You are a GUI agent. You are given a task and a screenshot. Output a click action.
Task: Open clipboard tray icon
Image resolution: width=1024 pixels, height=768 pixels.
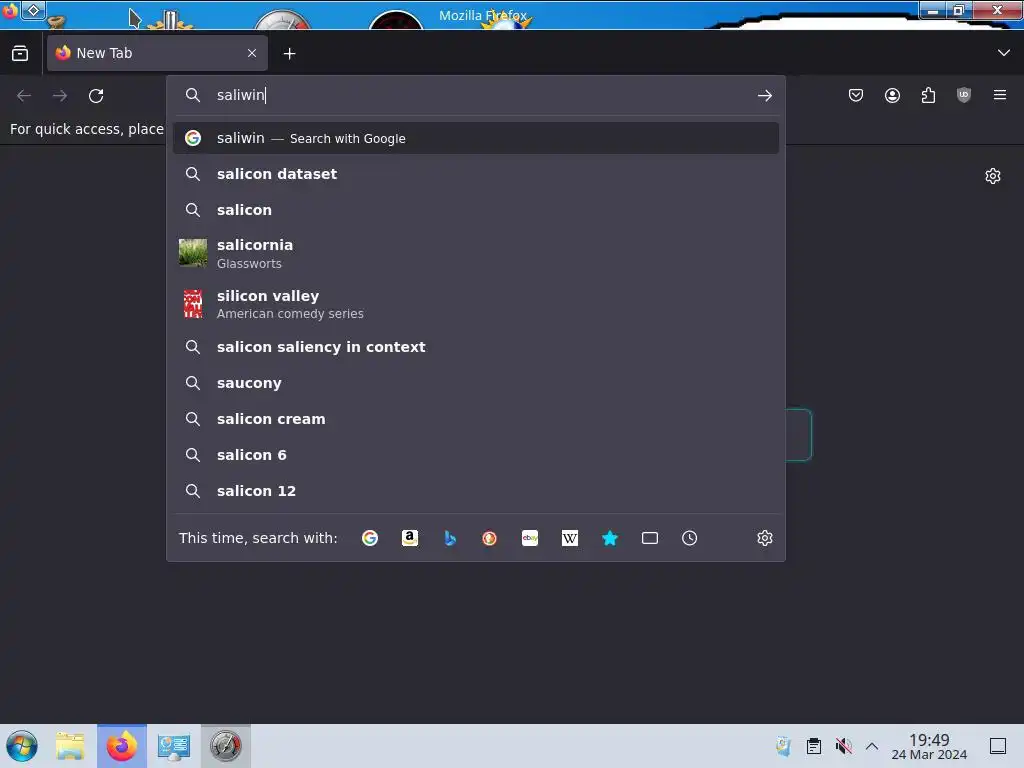[814, 746]
